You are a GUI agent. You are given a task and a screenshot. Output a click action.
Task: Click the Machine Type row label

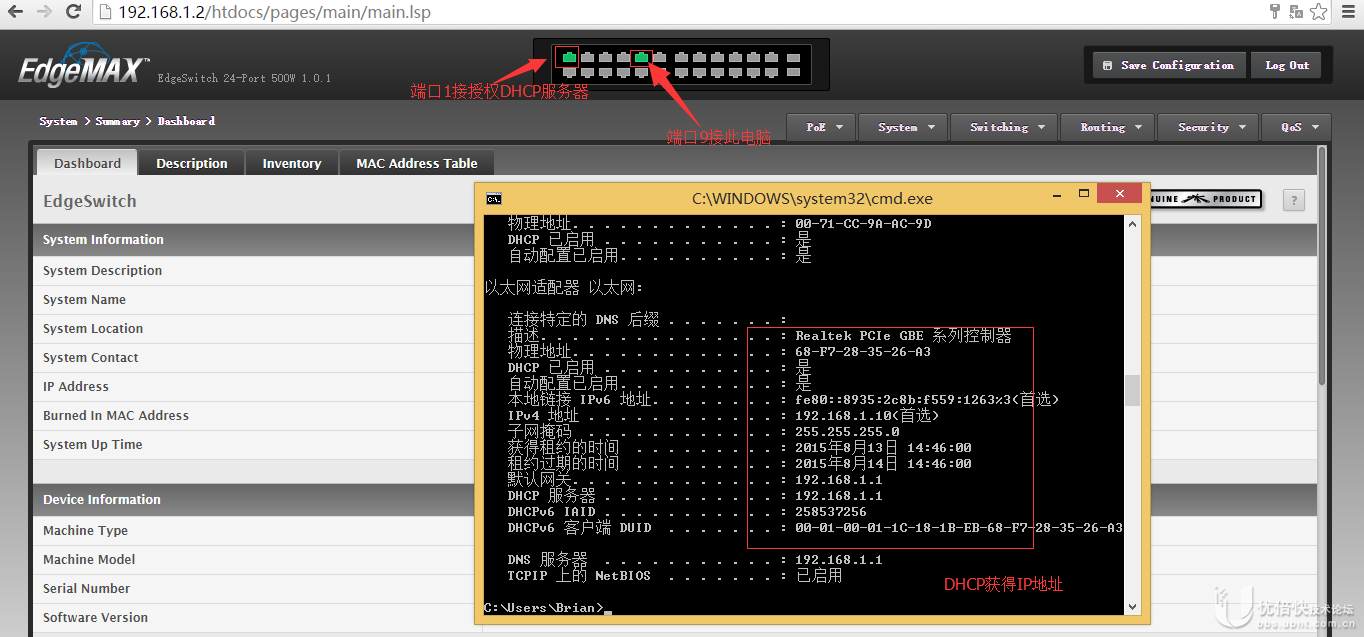tap(85, 530)
